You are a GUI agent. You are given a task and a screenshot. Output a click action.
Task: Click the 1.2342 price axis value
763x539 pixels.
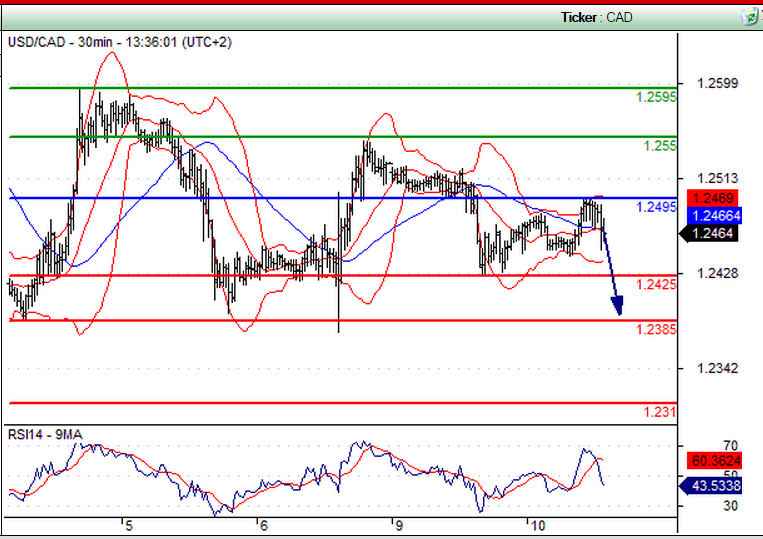tap(717, 368)
